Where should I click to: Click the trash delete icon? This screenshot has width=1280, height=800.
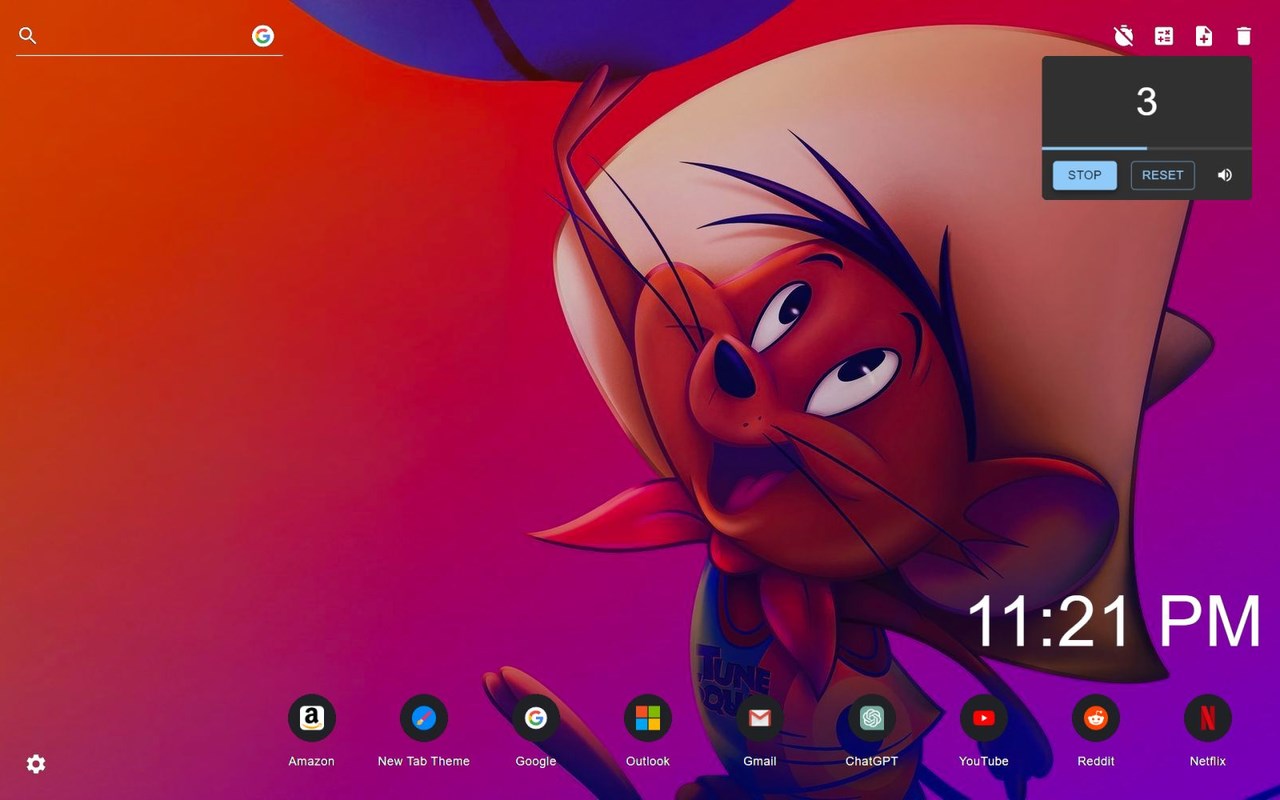(1244, 36)
